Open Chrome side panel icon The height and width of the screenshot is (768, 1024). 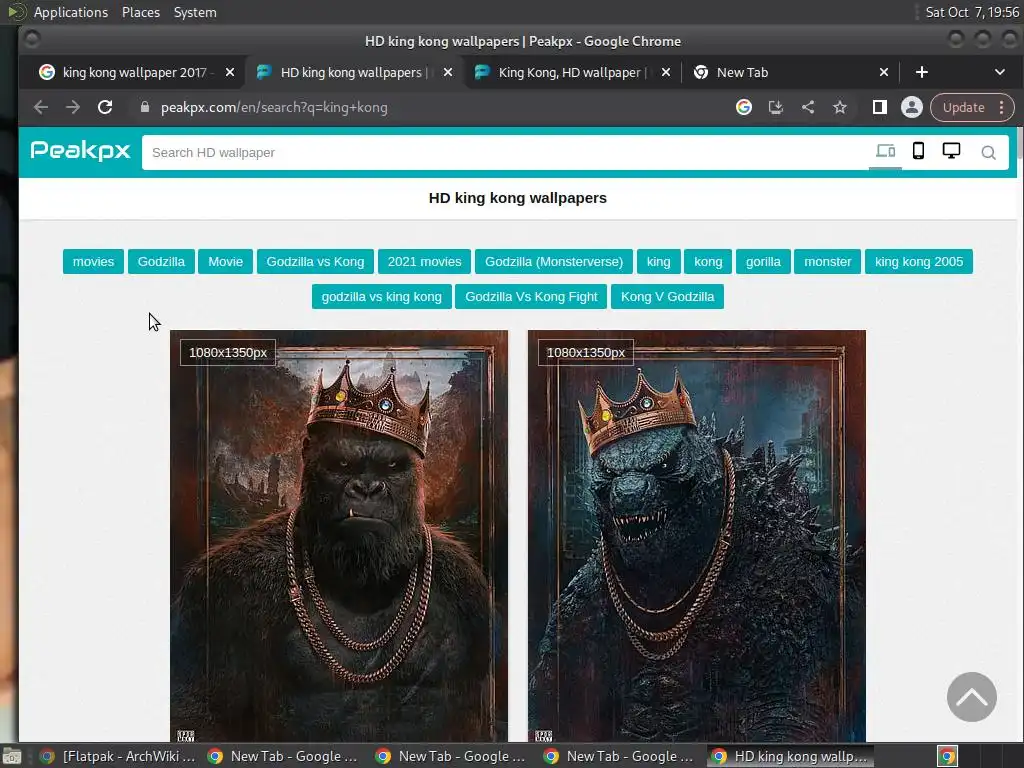tap(880, 107)
